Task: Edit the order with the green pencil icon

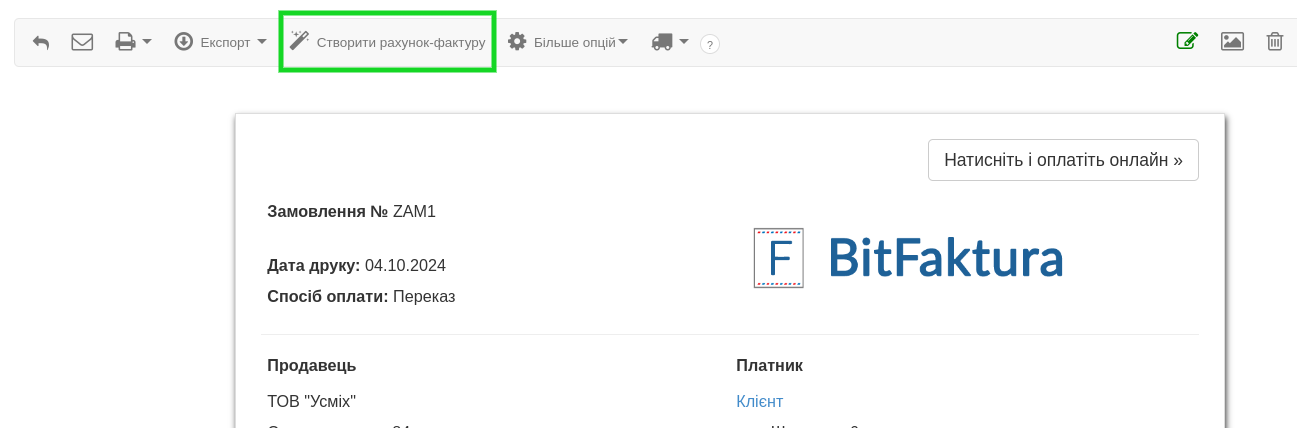Action: click(x=1187, y=41)
